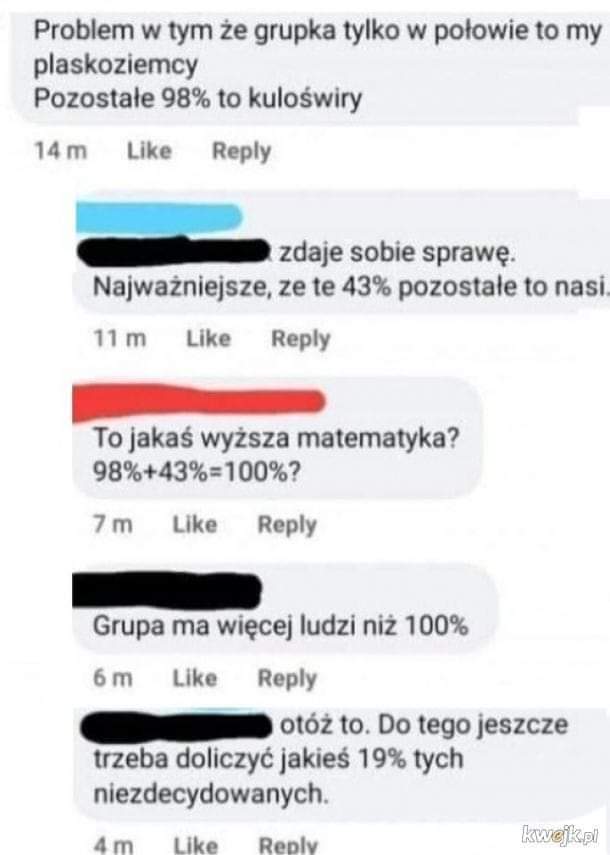
Task: Click the blacked-out mention before 'zdaje sobie sprawę'
Action: click(174, 252)
